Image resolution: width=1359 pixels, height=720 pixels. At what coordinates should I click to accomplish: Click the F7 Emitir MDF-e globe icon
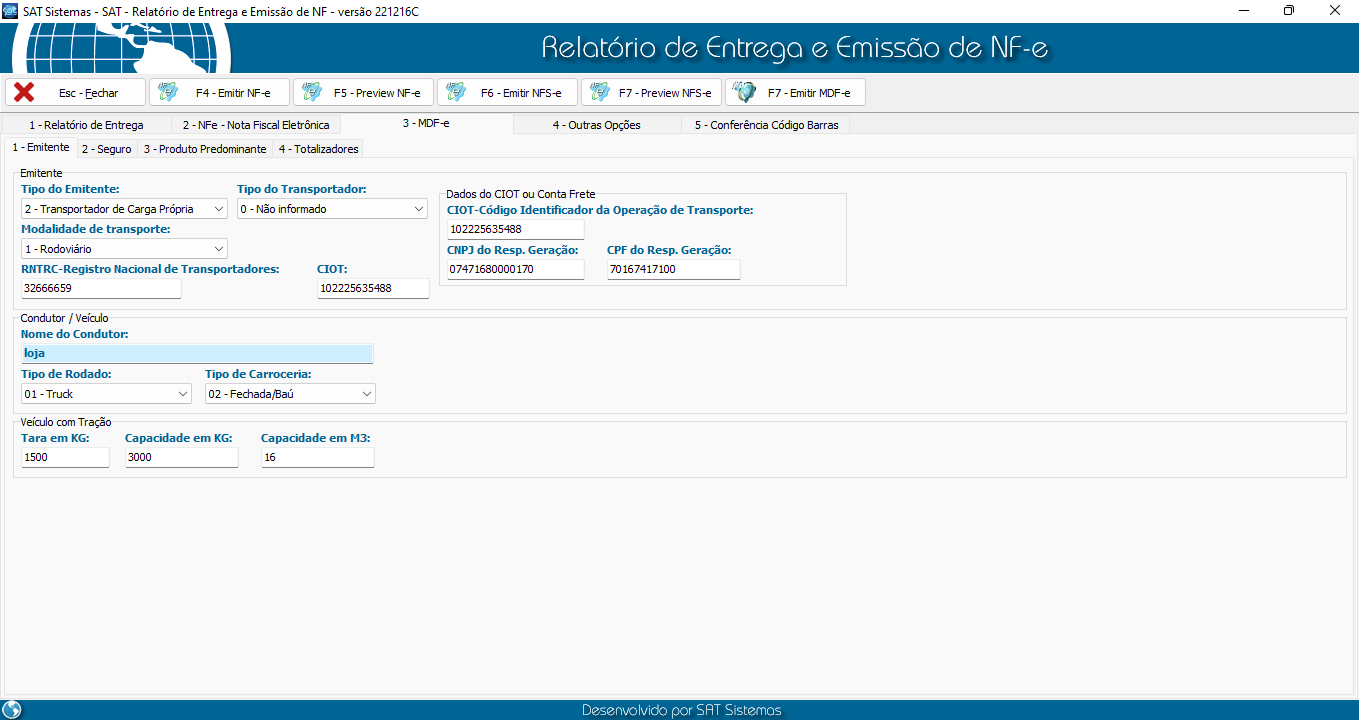744,93
